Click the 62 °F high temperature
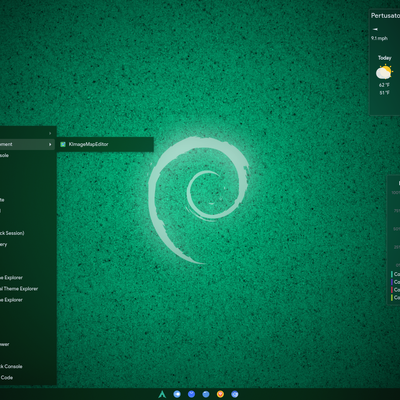The height and width of the screenshot is (400, 400). pyautogui.click(x=384, y=85)
